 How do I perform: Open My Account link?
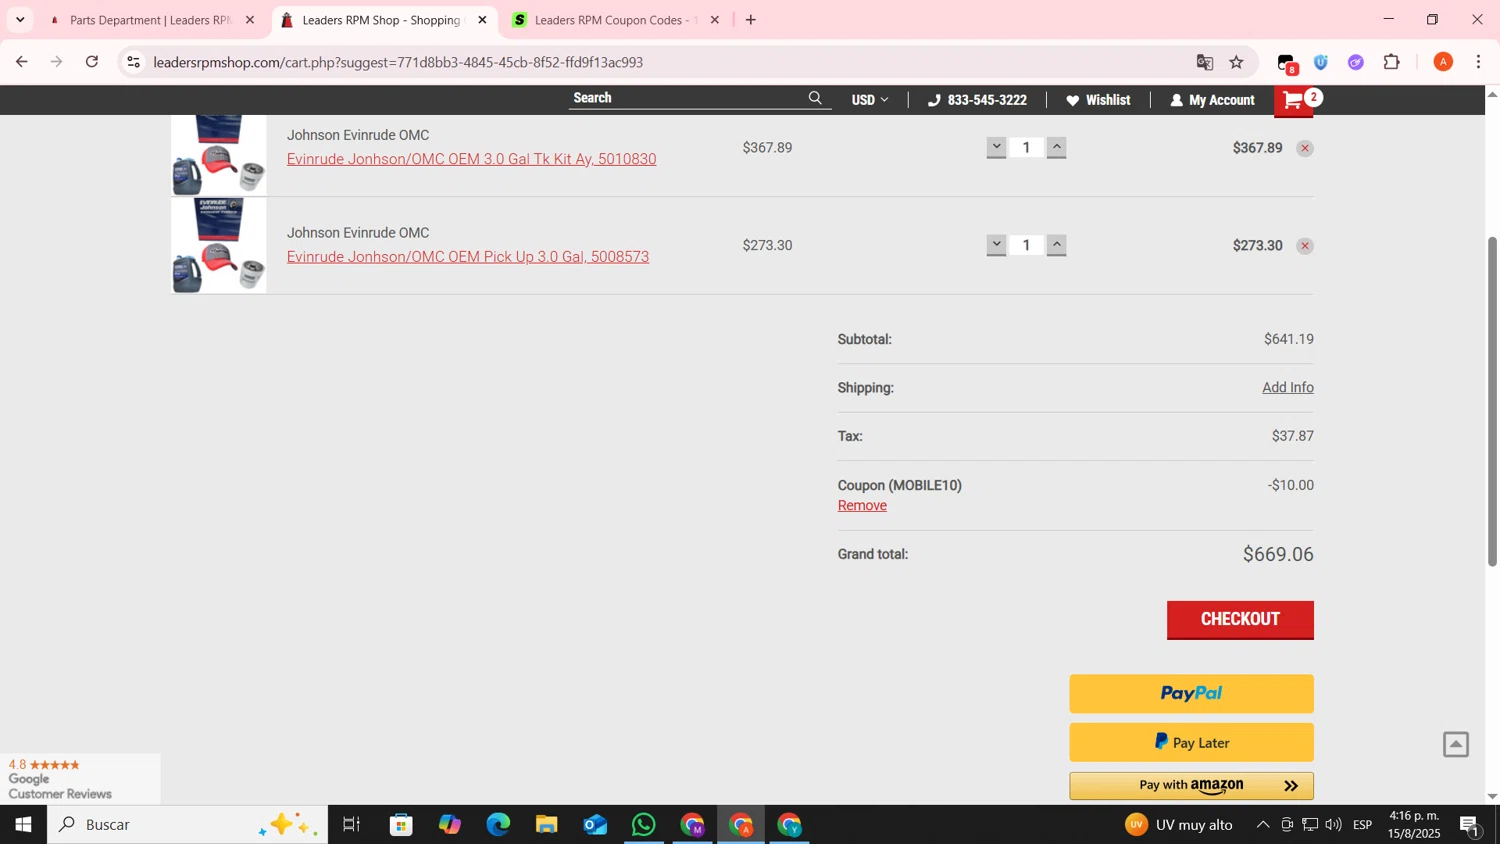click(x=1212, y=100)
